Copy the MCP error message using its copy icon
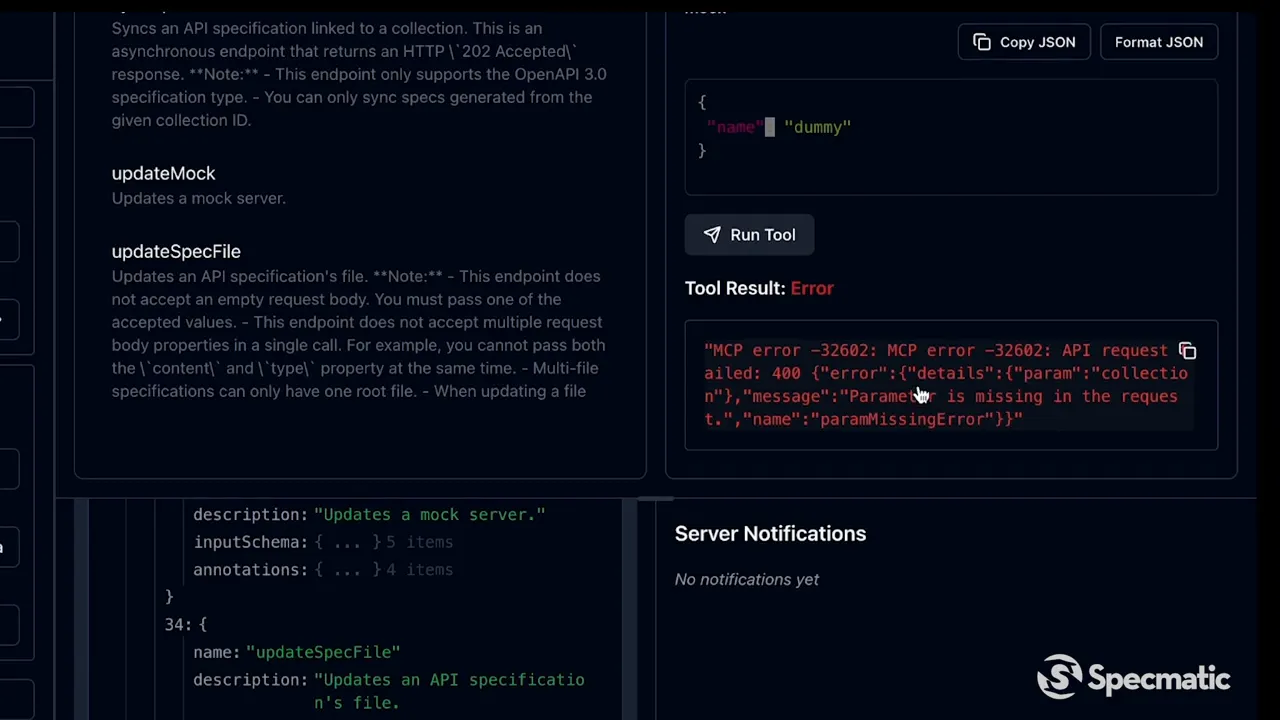Viewport: 1280px width, 720px height. [x=1187, y=351]
